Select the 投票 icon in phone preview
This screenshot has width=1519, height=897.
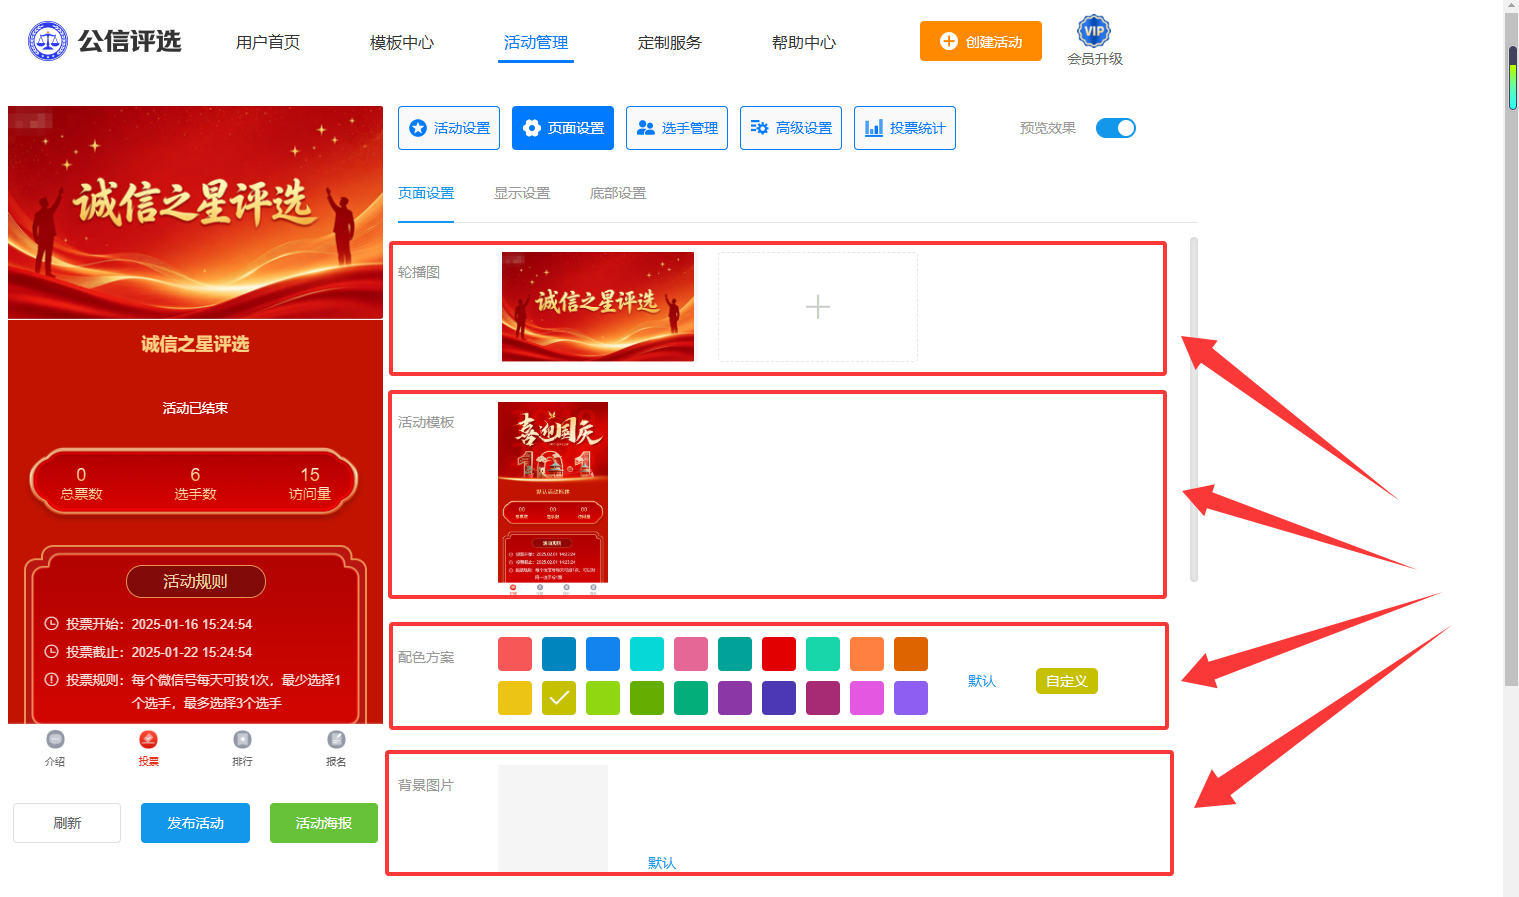click(149, 748)
